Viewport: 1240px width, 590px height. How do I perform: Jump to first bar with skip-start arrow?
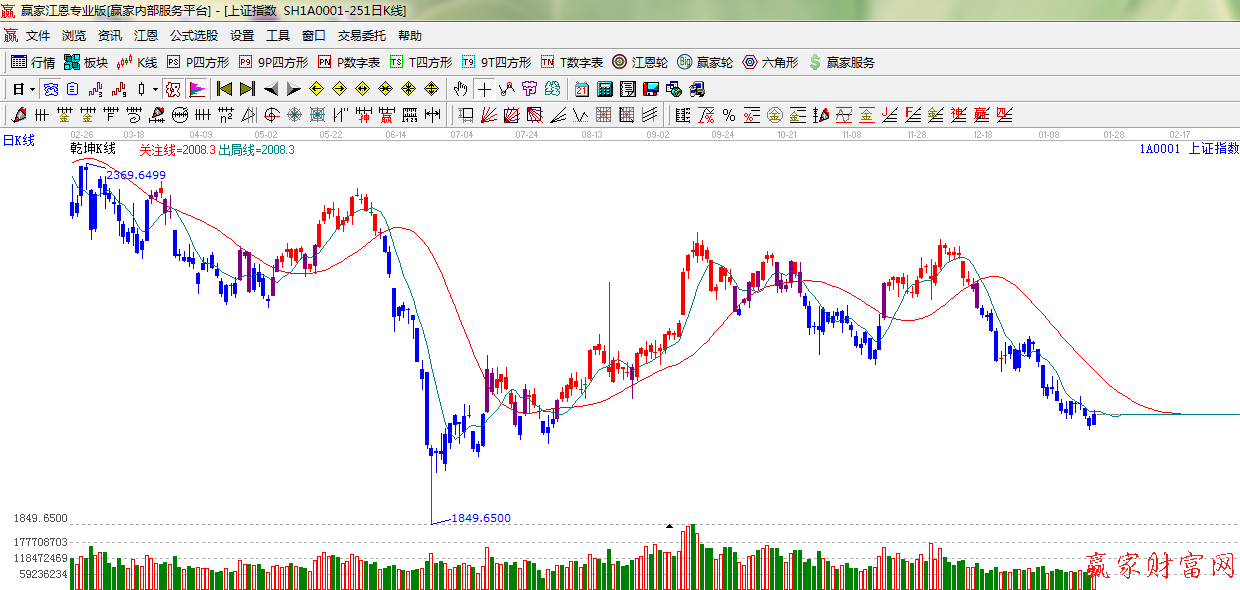tap(224, 89)
